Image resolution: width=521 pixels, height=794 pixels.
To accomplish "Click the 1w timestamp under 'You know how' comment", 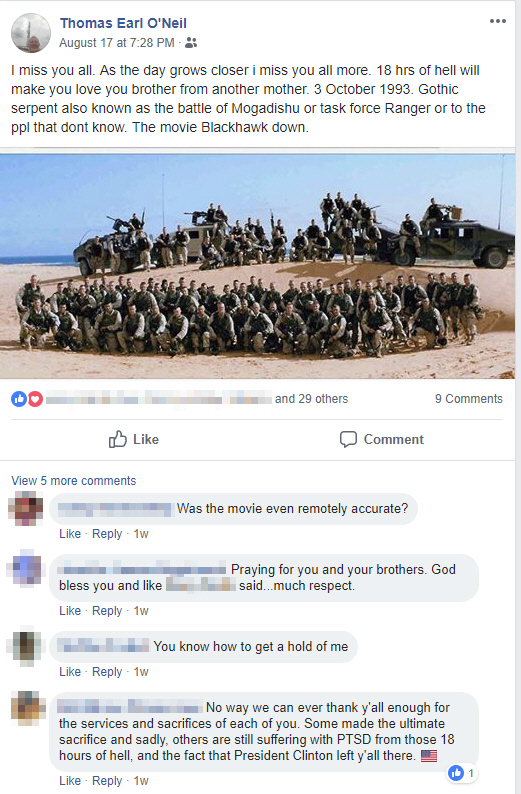I will (141, 671).
